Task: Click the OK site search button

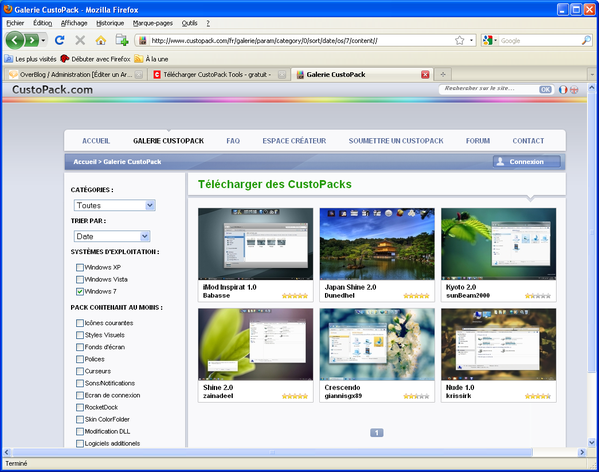Action: (x=546, y=89)
